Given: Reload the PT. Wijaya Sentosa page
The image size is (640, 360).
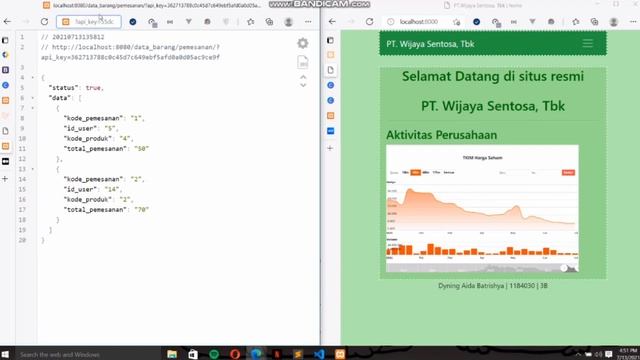Looking at the screenshot, I should (369, 22).
